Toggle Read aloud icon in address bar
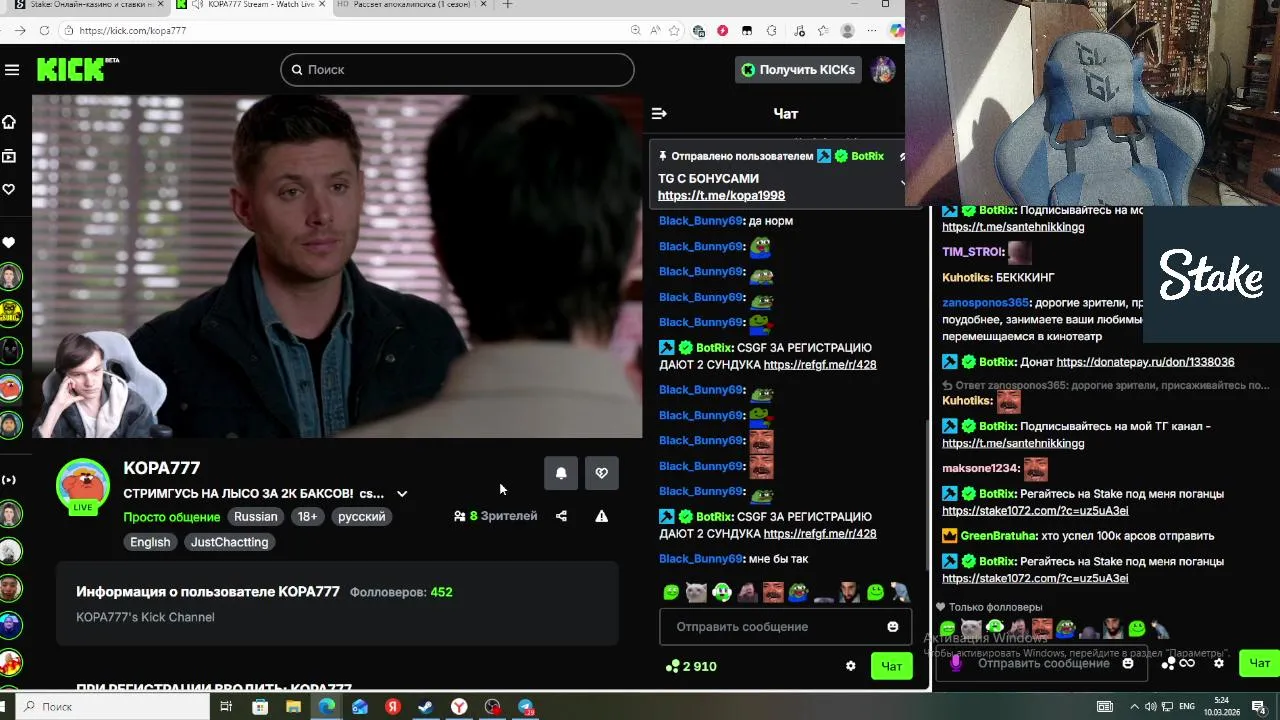 (x=655, y=31)
